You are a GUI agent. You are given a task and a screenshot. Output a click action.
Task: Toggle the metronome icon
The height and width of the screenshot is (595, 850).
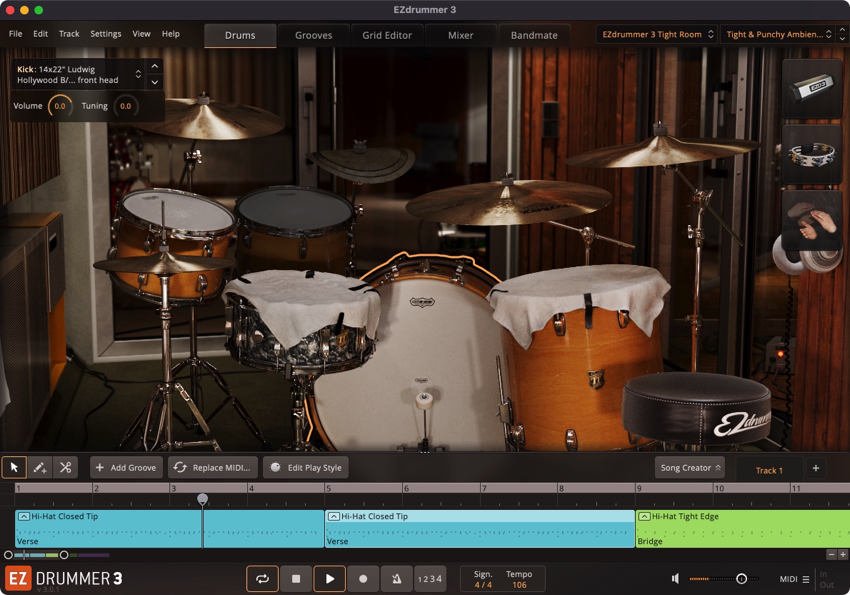(x=397, y=579)
